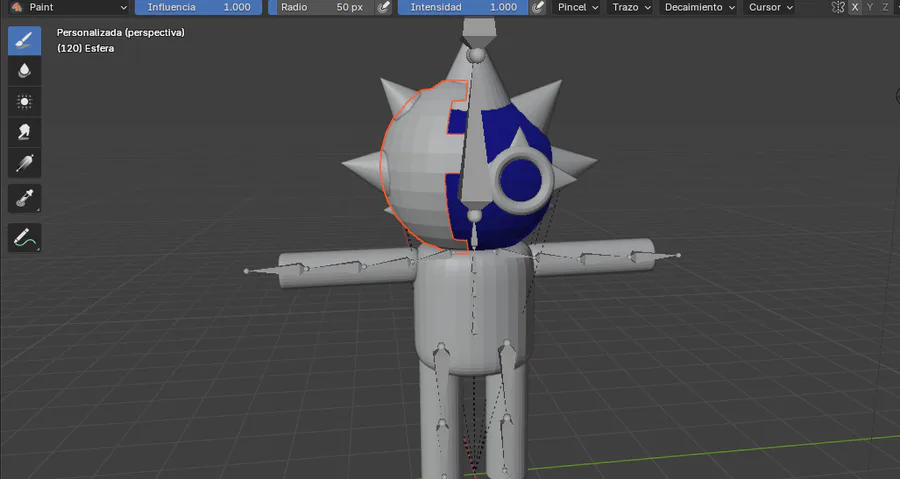Toggle pressure sensitivity for Intensidad

click(537, 7)
